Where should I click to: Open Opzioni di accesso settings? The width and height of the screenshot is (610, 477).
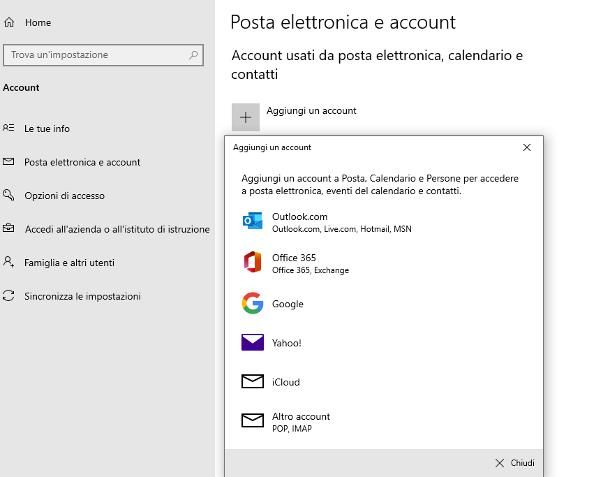click(65, 195)
